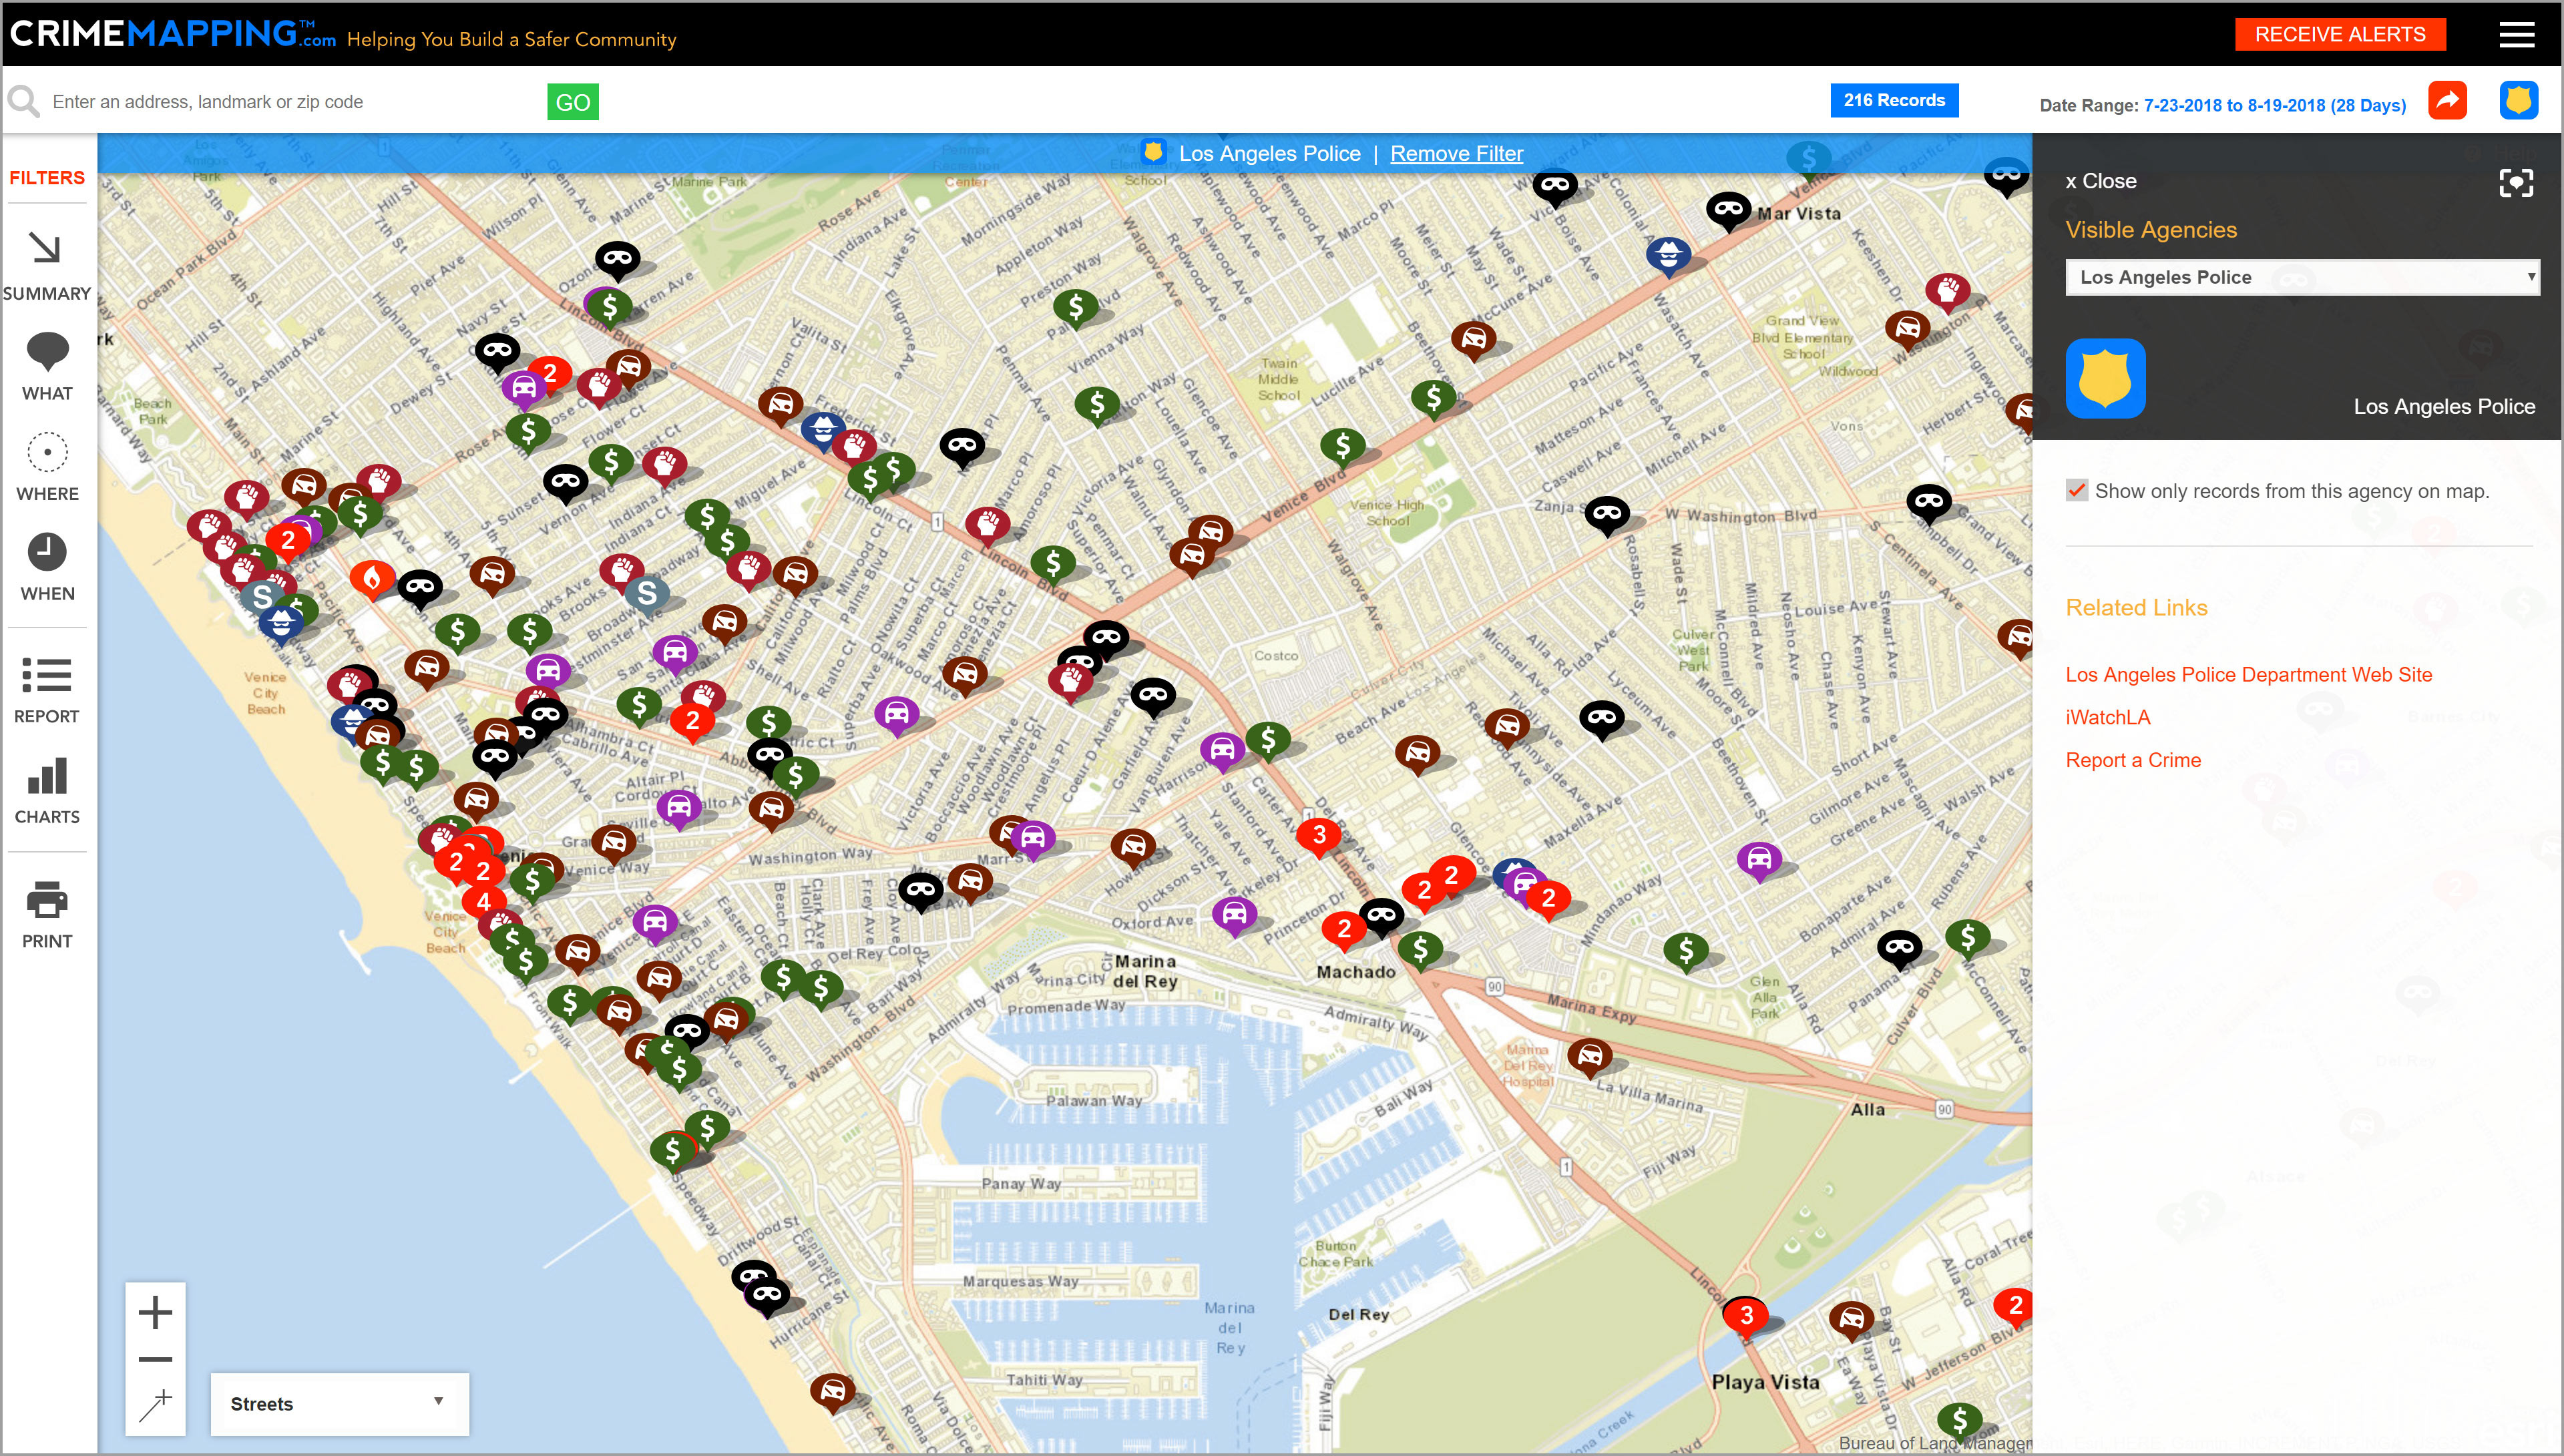The width and height of the screenshot is (2564, 1456).
Task: Zoom in on the map
Action: (x=155, y=1312)
